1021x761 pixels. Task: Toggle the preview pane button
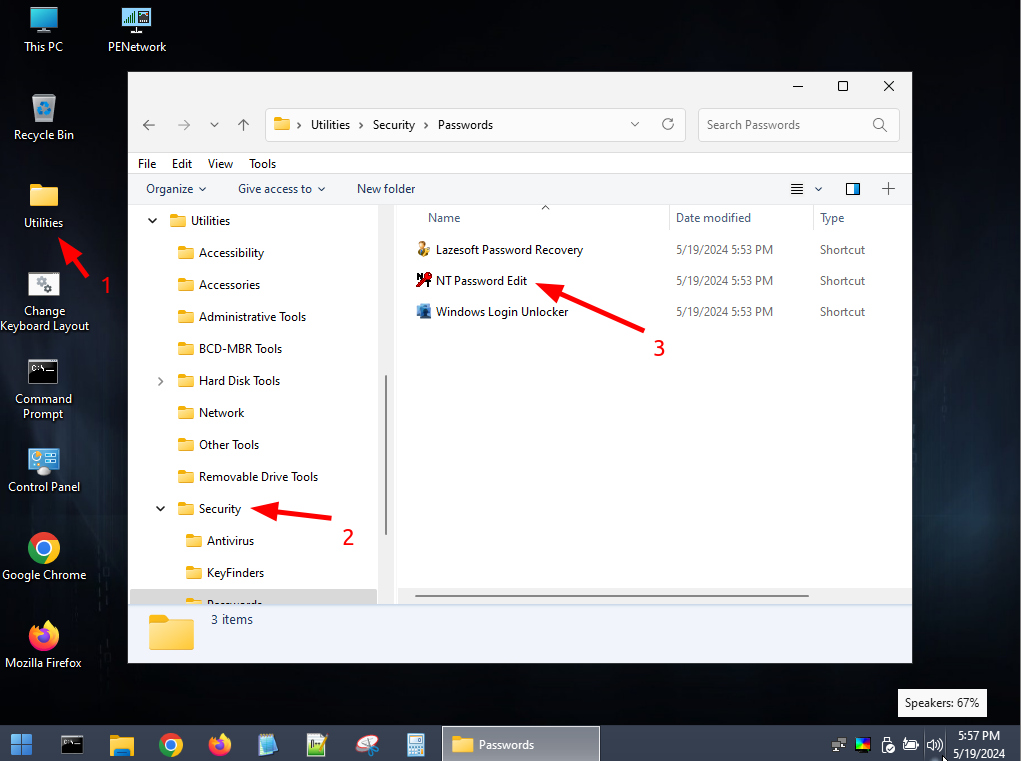852,189
